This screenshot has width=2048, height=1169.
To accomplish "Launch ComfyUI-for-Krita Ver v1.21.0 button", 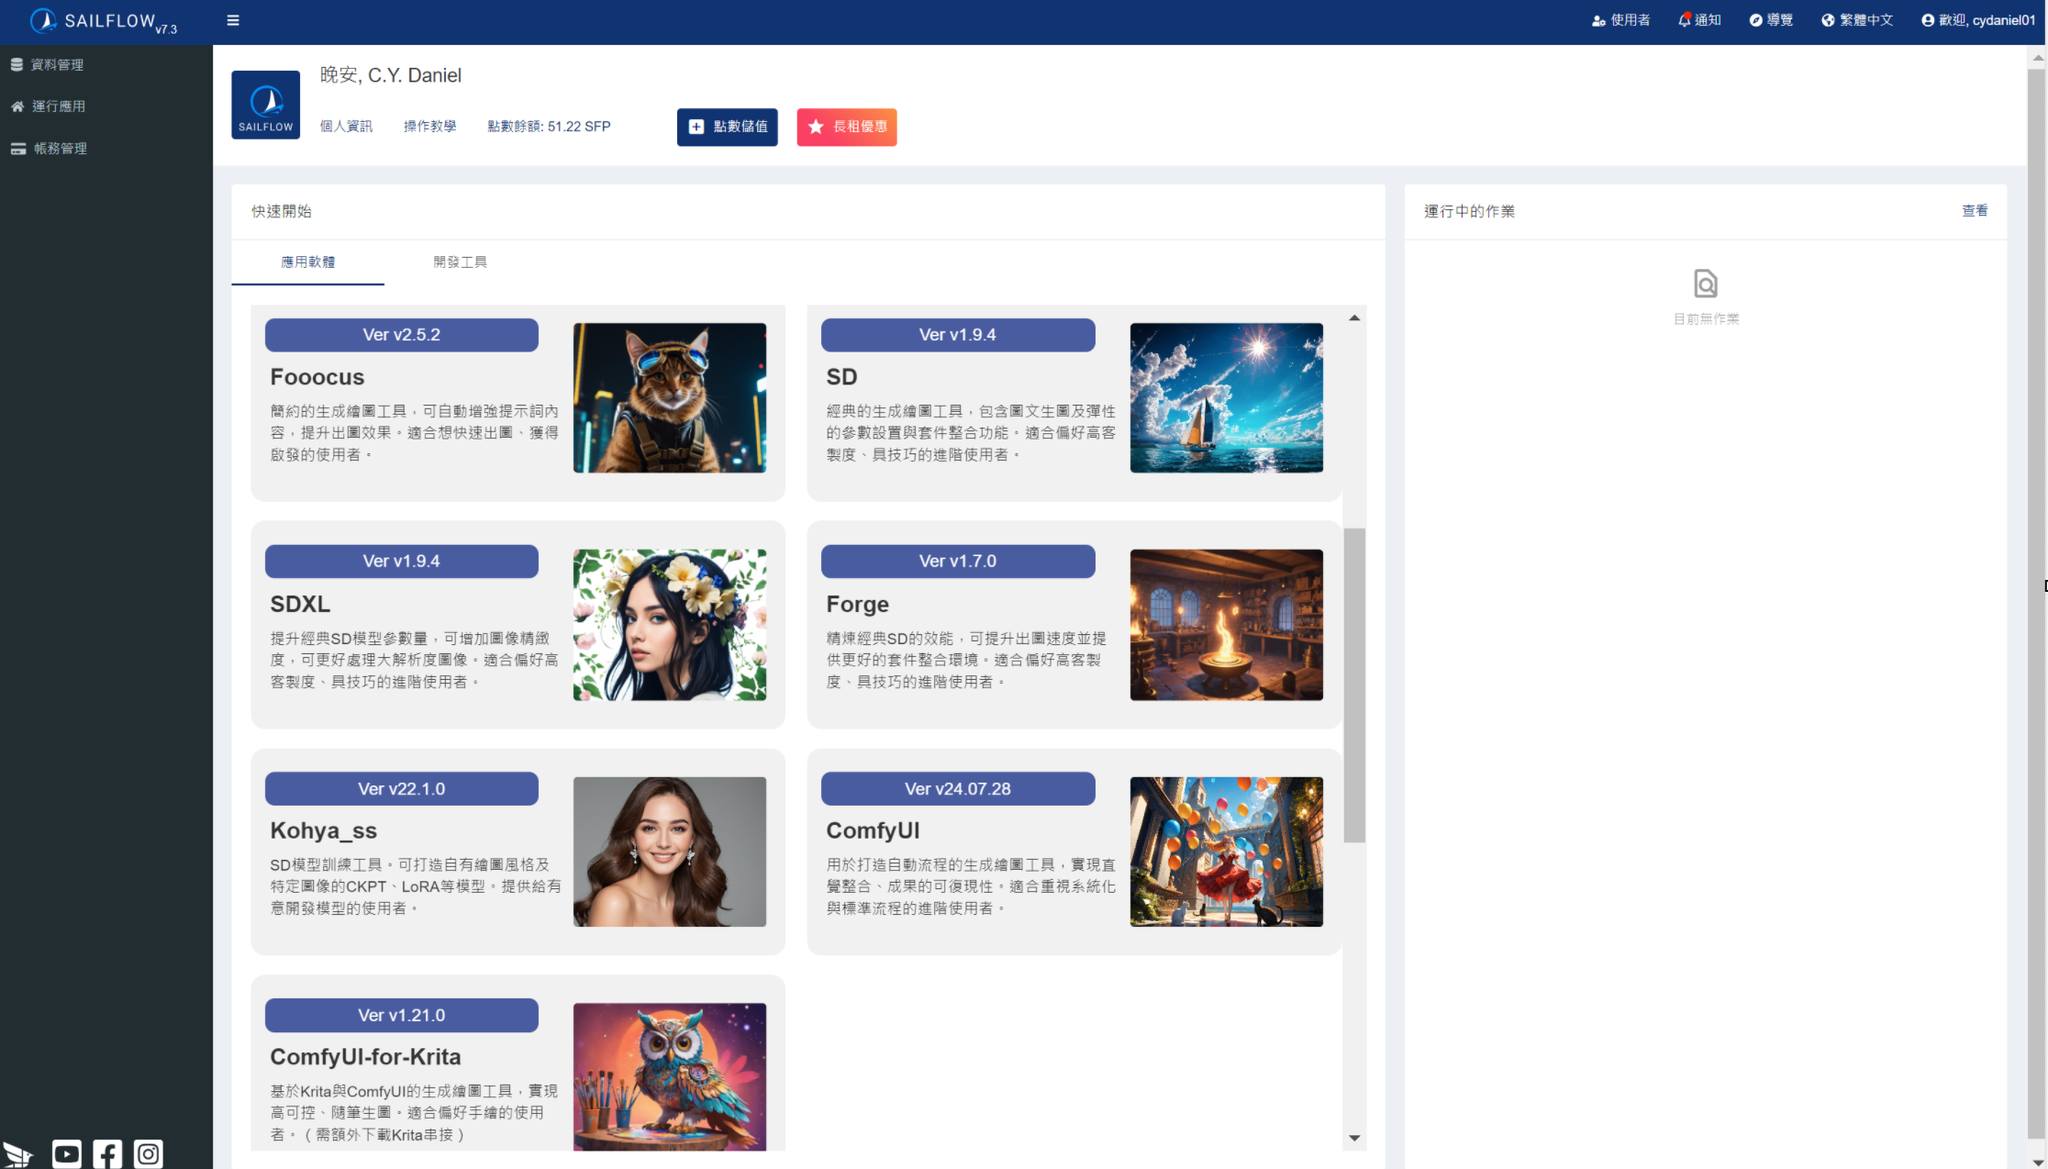I will pyautogui.click(x=401, y=1015).
